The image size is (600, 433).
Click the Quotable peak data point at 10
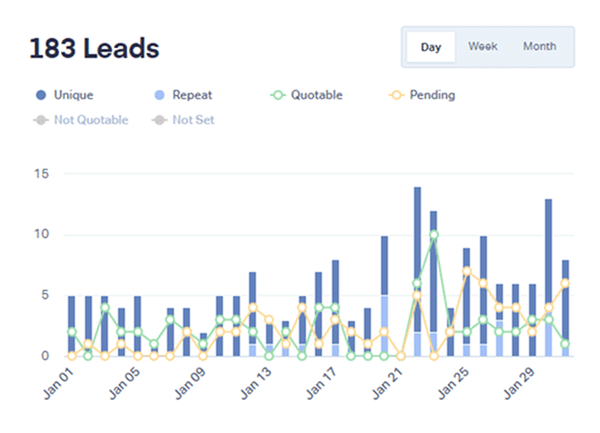click(x=434, y=235)
